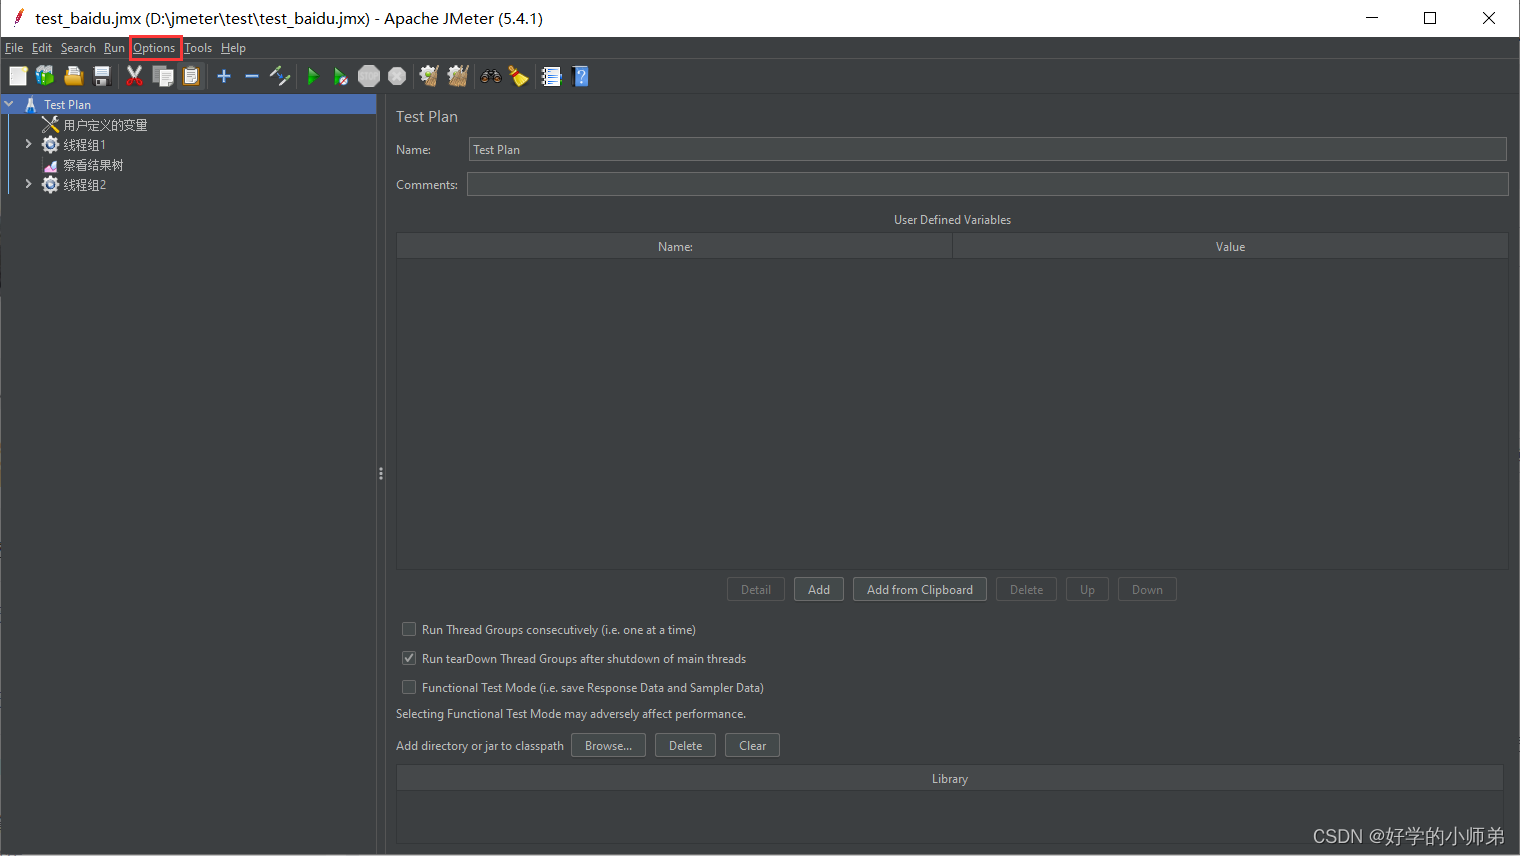Click the Up button
Viewport: 1520px width, 856px height.
[1087, 589]
